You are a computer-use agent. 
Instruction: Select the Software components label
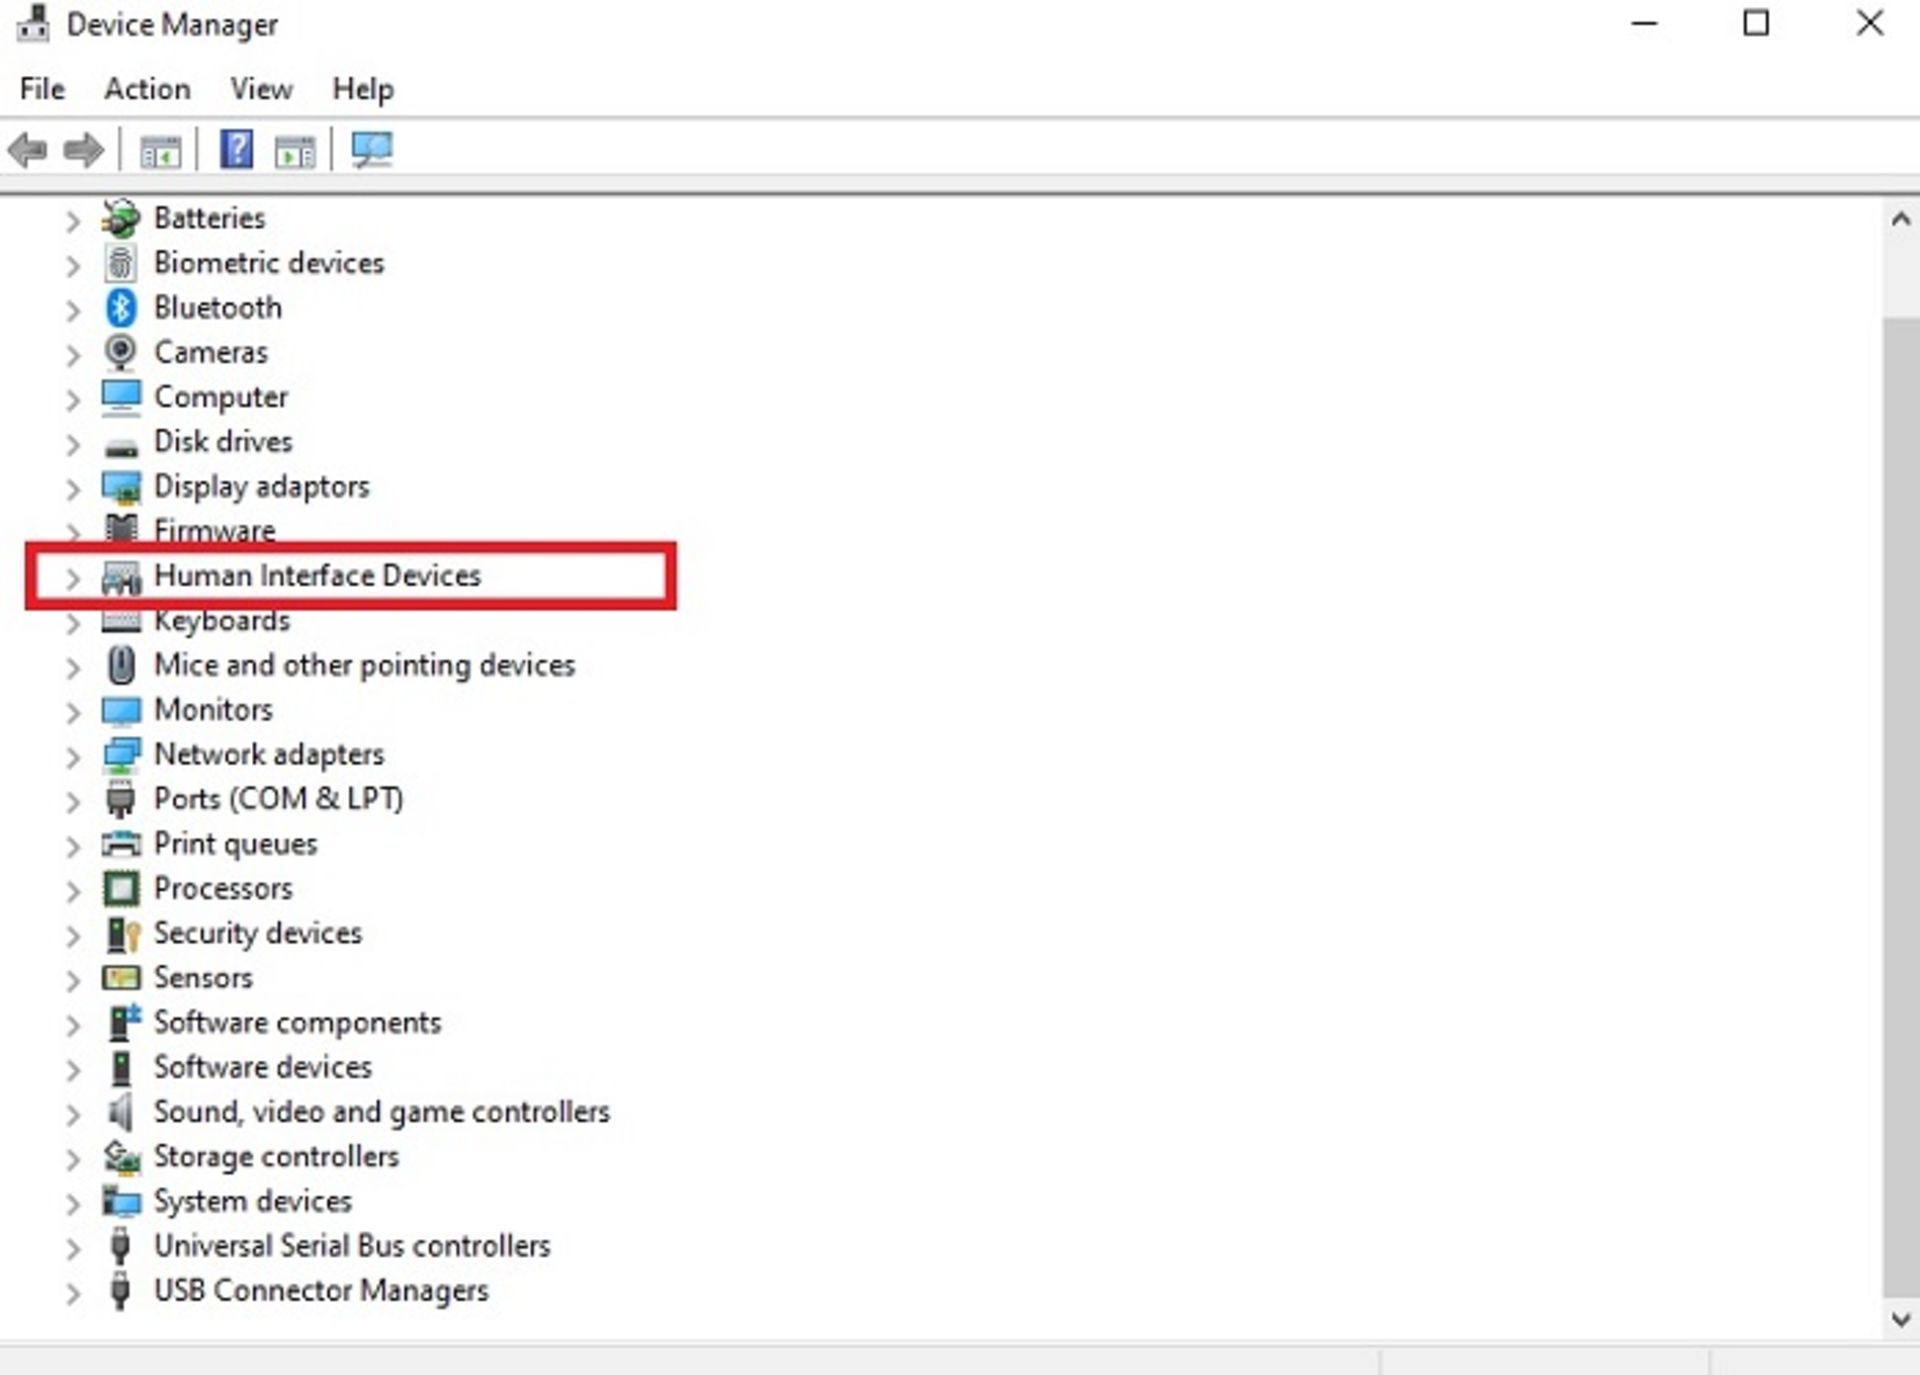click(x=297, y=1023)
